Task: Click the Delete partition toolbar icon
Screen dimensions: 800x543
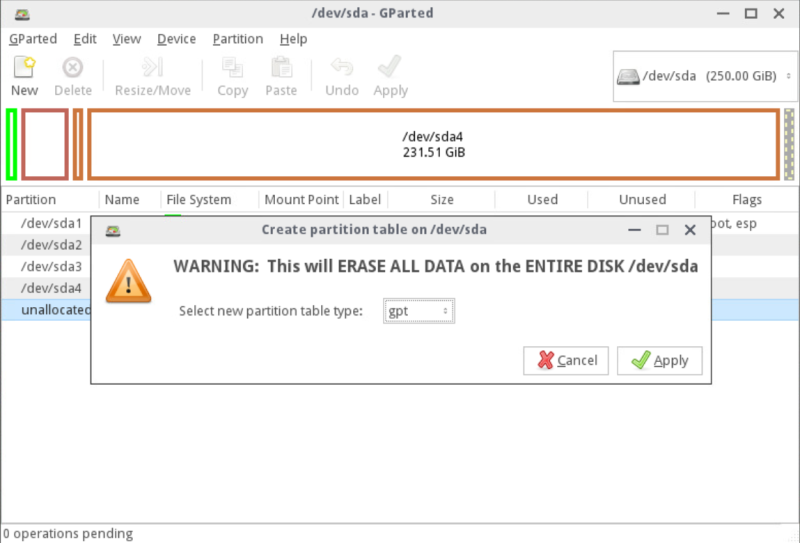Action: (x=72, y=69)
